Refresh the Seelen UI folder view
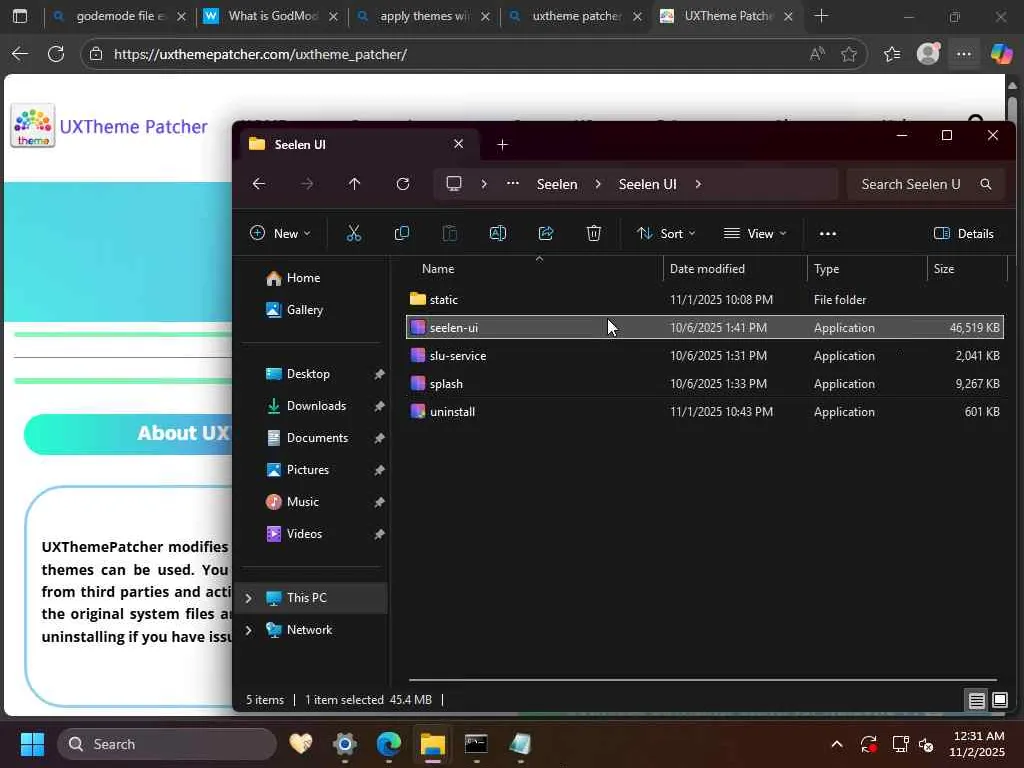 point(403,184)
